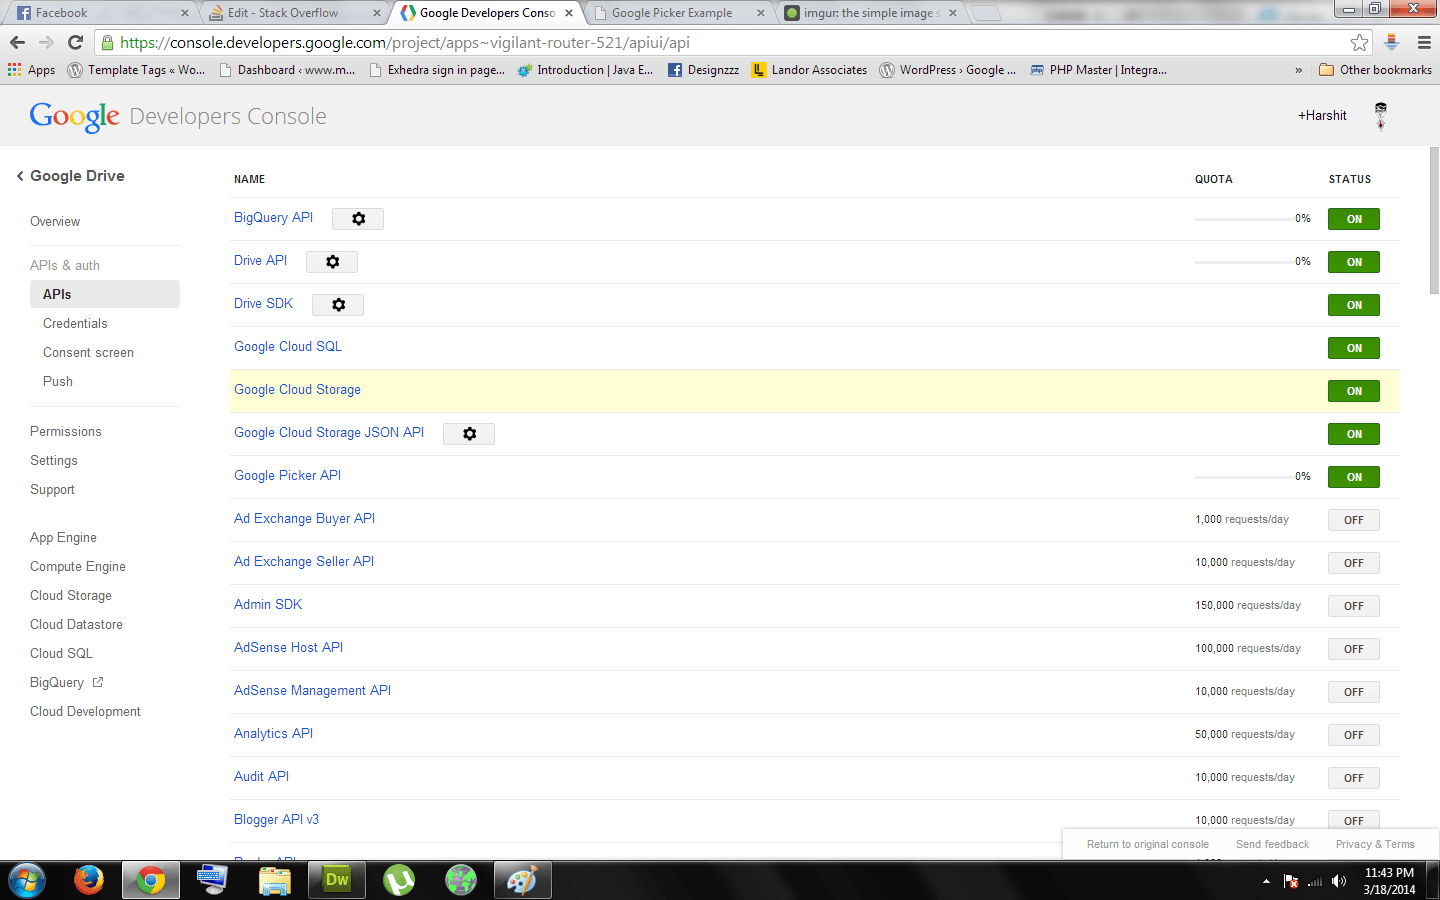
Task: Turn off Google Cloud SQL toggle
Action: pyautogui.click(x=1354, y=348)
